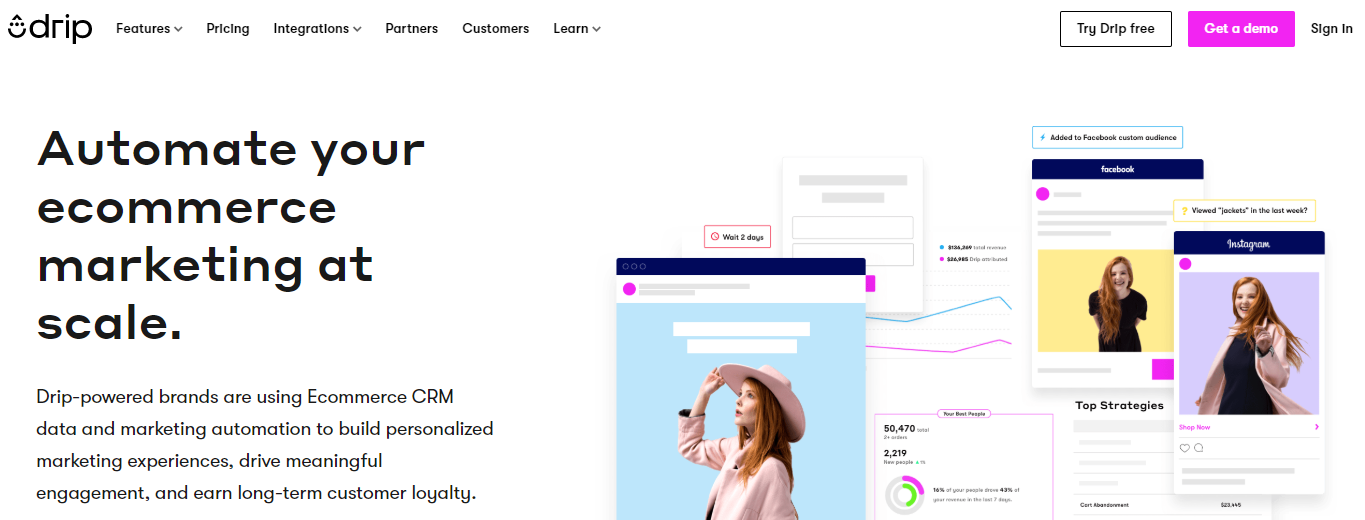Click the heart icon on the Instagram card
The image size is (1365, 520).
coord(1185,447)
